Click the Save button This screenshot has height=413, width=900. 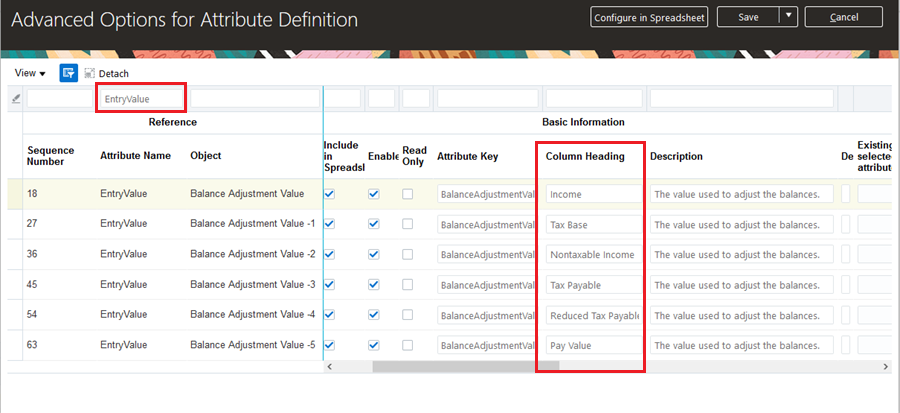(x=750, y=17)
